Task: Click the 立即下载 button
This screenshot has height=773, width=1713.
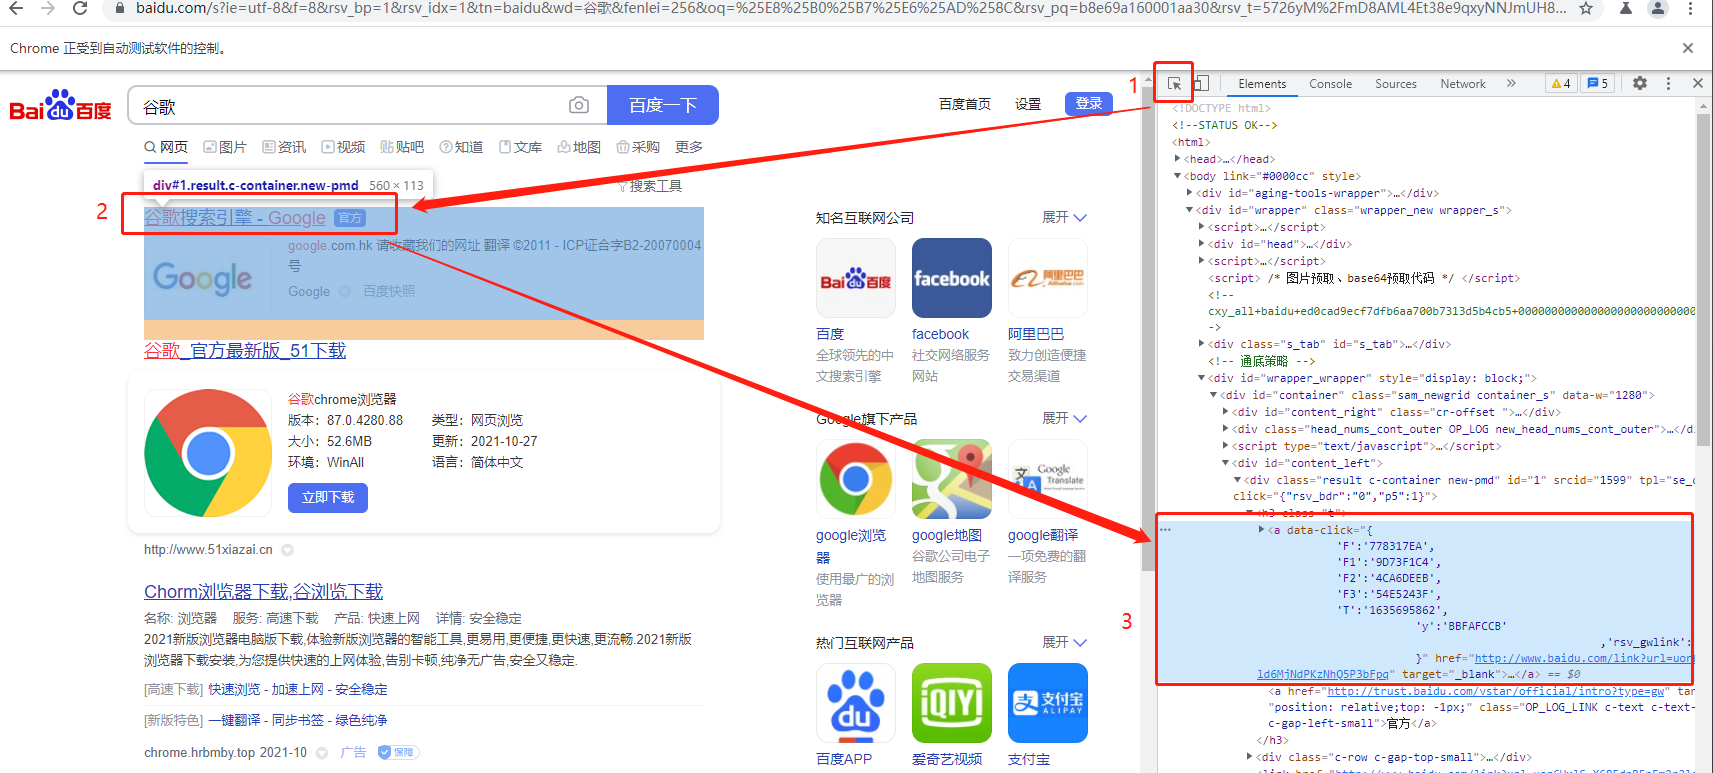Action: 328,497
